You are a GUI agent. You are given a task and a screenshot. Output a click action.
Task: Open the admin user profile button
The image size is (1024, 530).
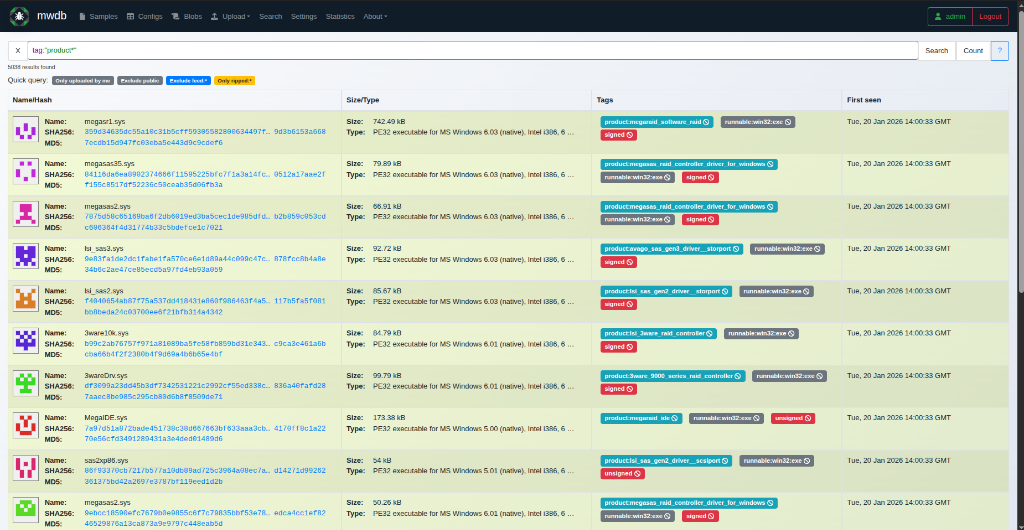(x=948, y=17)
